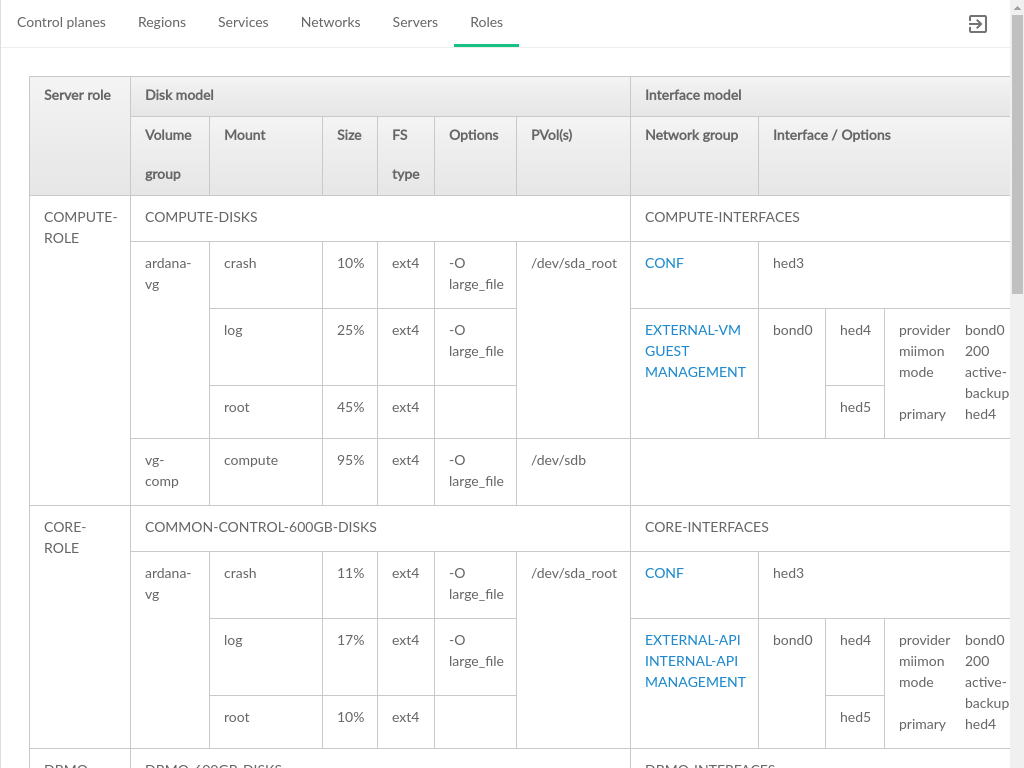Open the Regions tab

point(162,22)
